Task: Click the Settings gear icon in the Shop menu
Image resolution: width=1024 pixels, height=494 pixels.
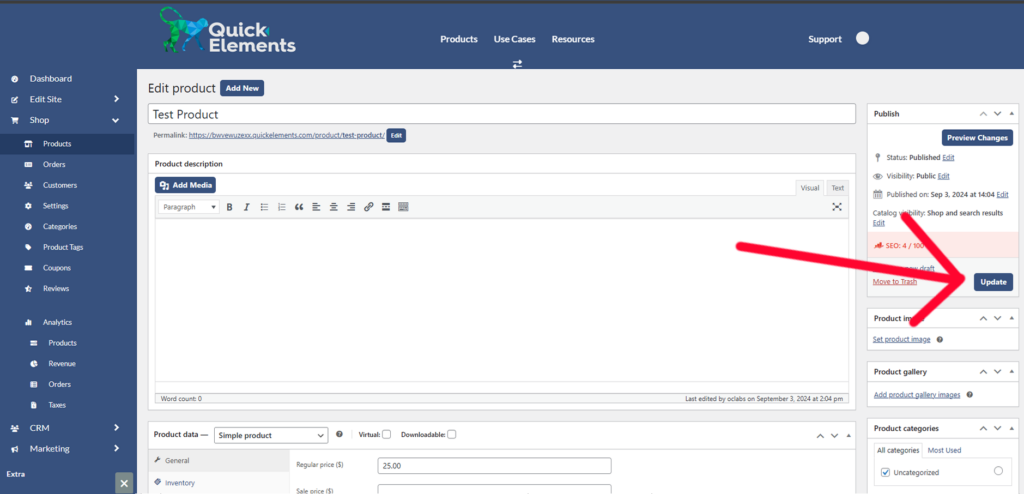Action: point(28,206)
